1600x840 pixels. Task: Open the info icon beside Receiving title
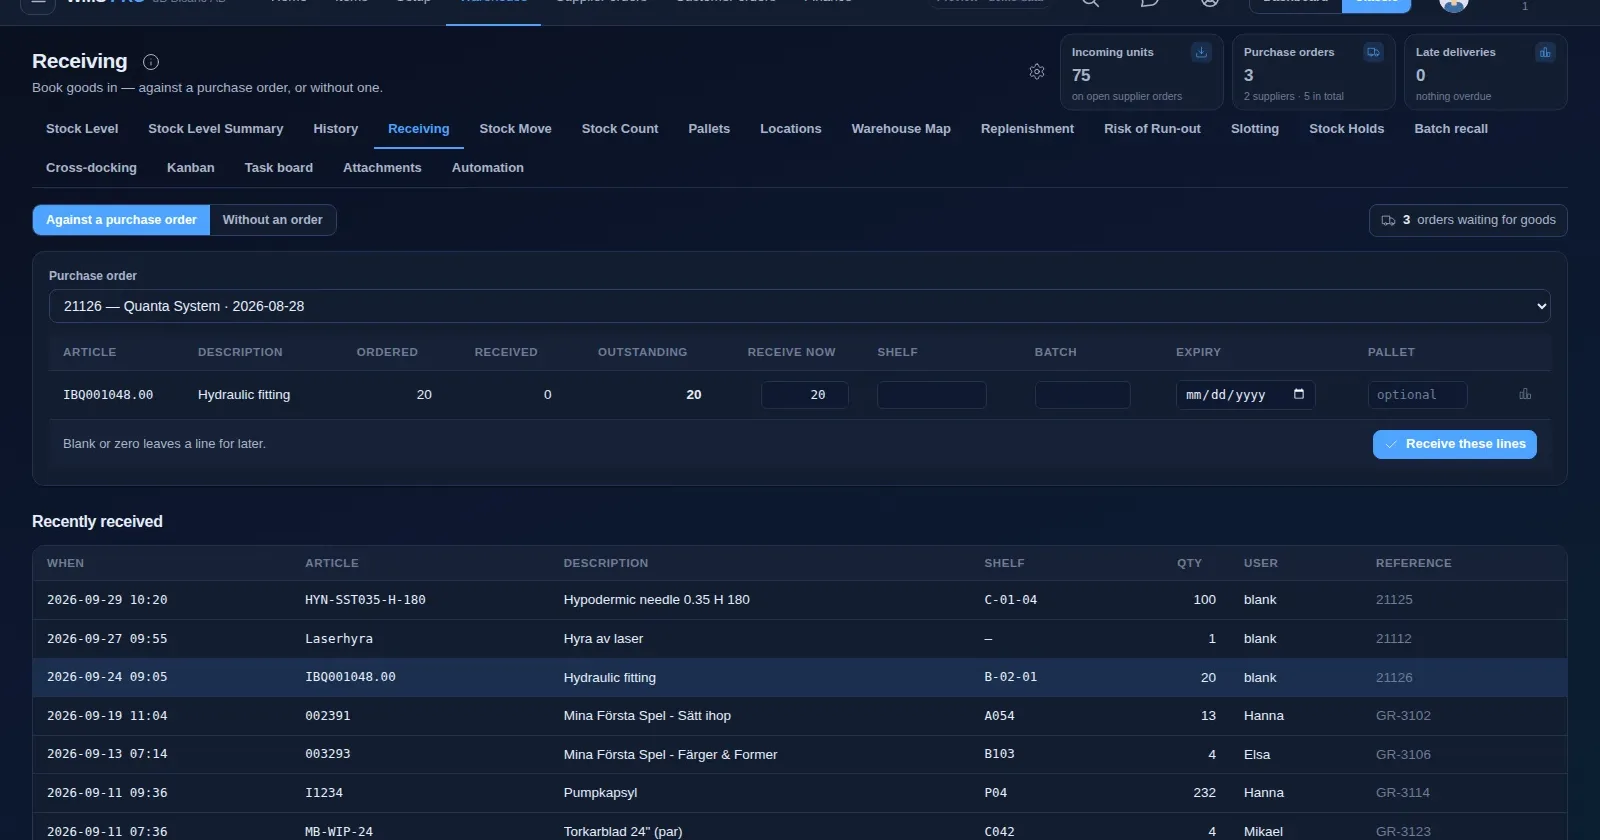point(151,62)
